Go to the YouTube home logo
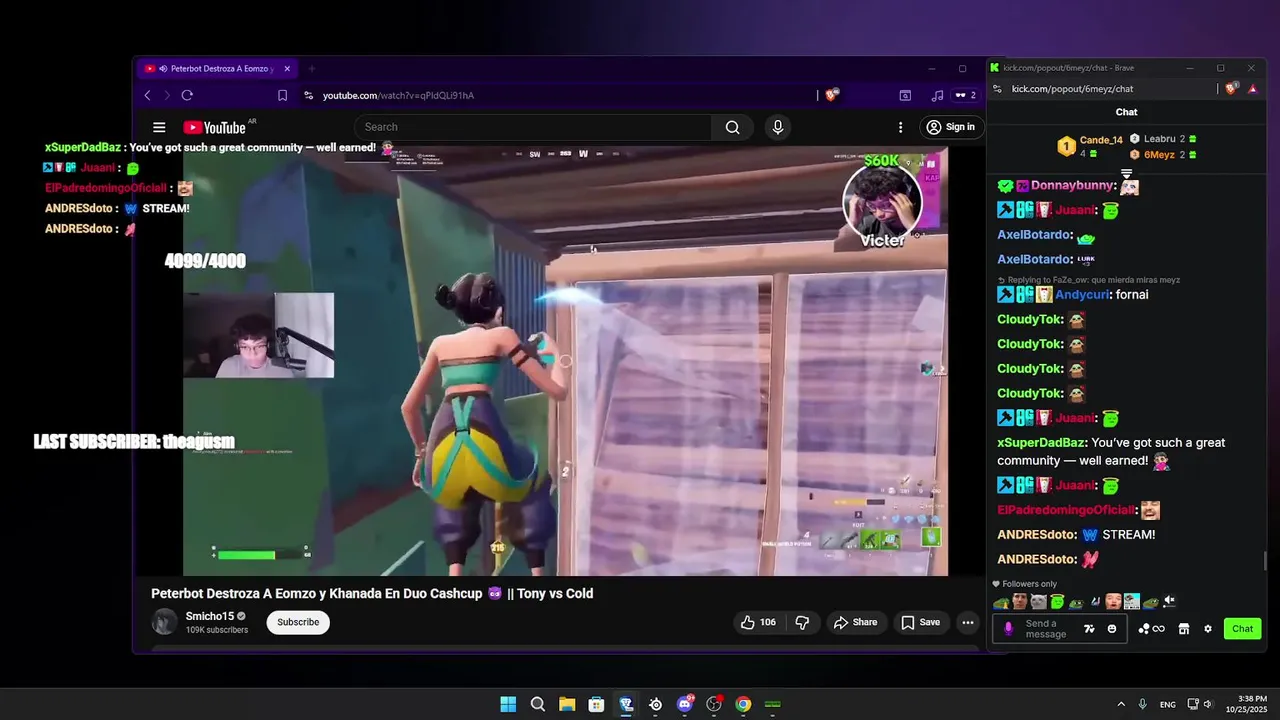The image size is (1280, 720). pos(214,127)
